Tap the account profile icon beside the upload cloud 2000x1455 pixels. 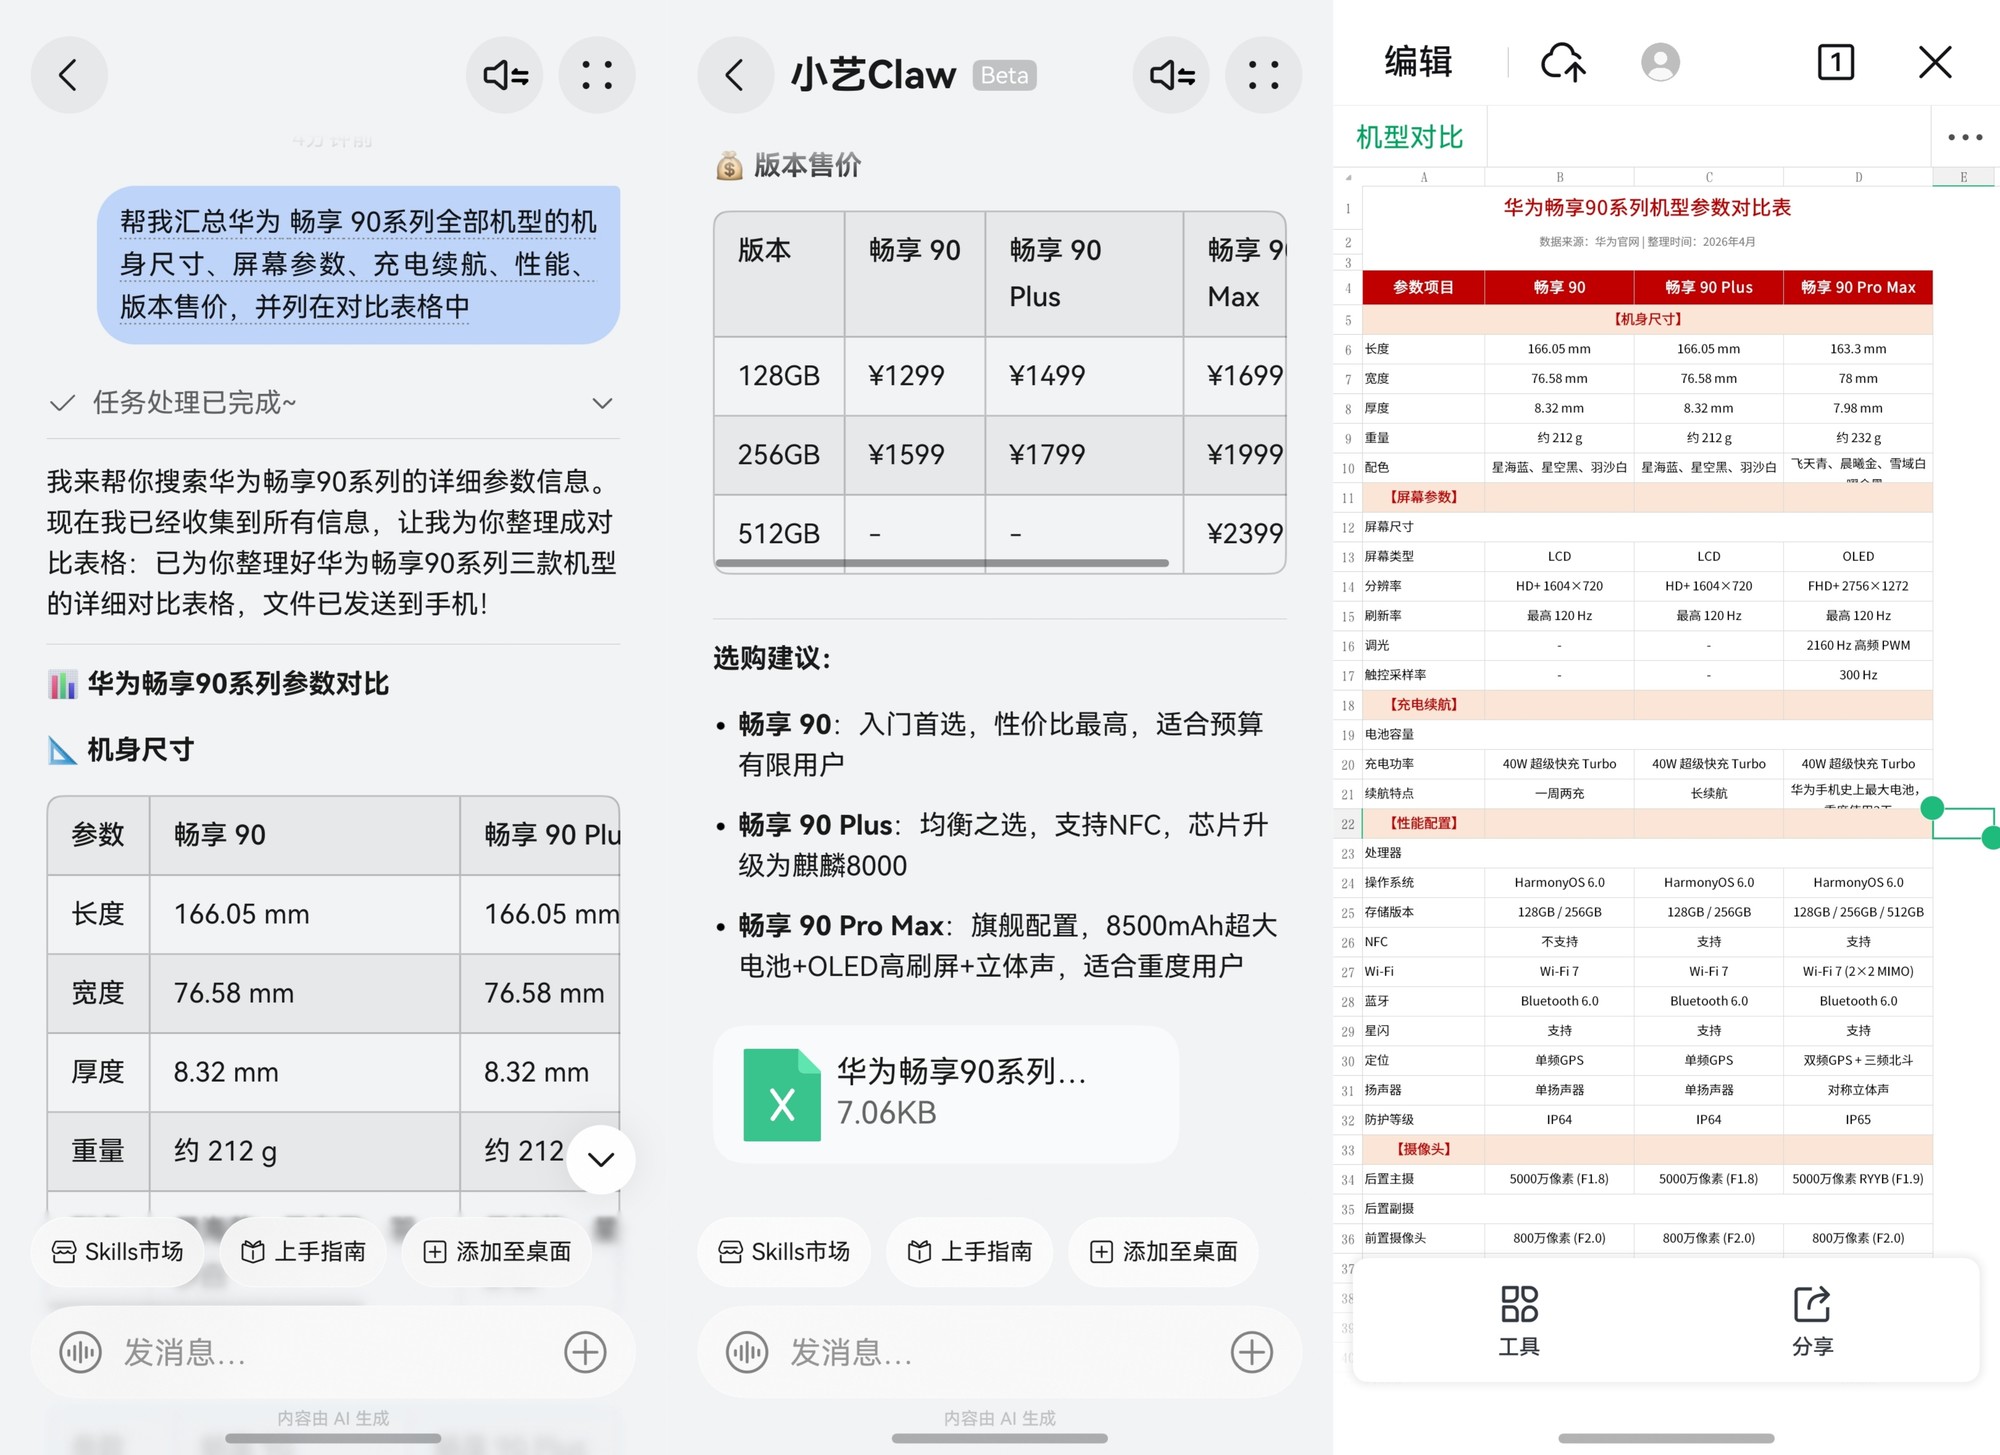tap(1659, 62)
